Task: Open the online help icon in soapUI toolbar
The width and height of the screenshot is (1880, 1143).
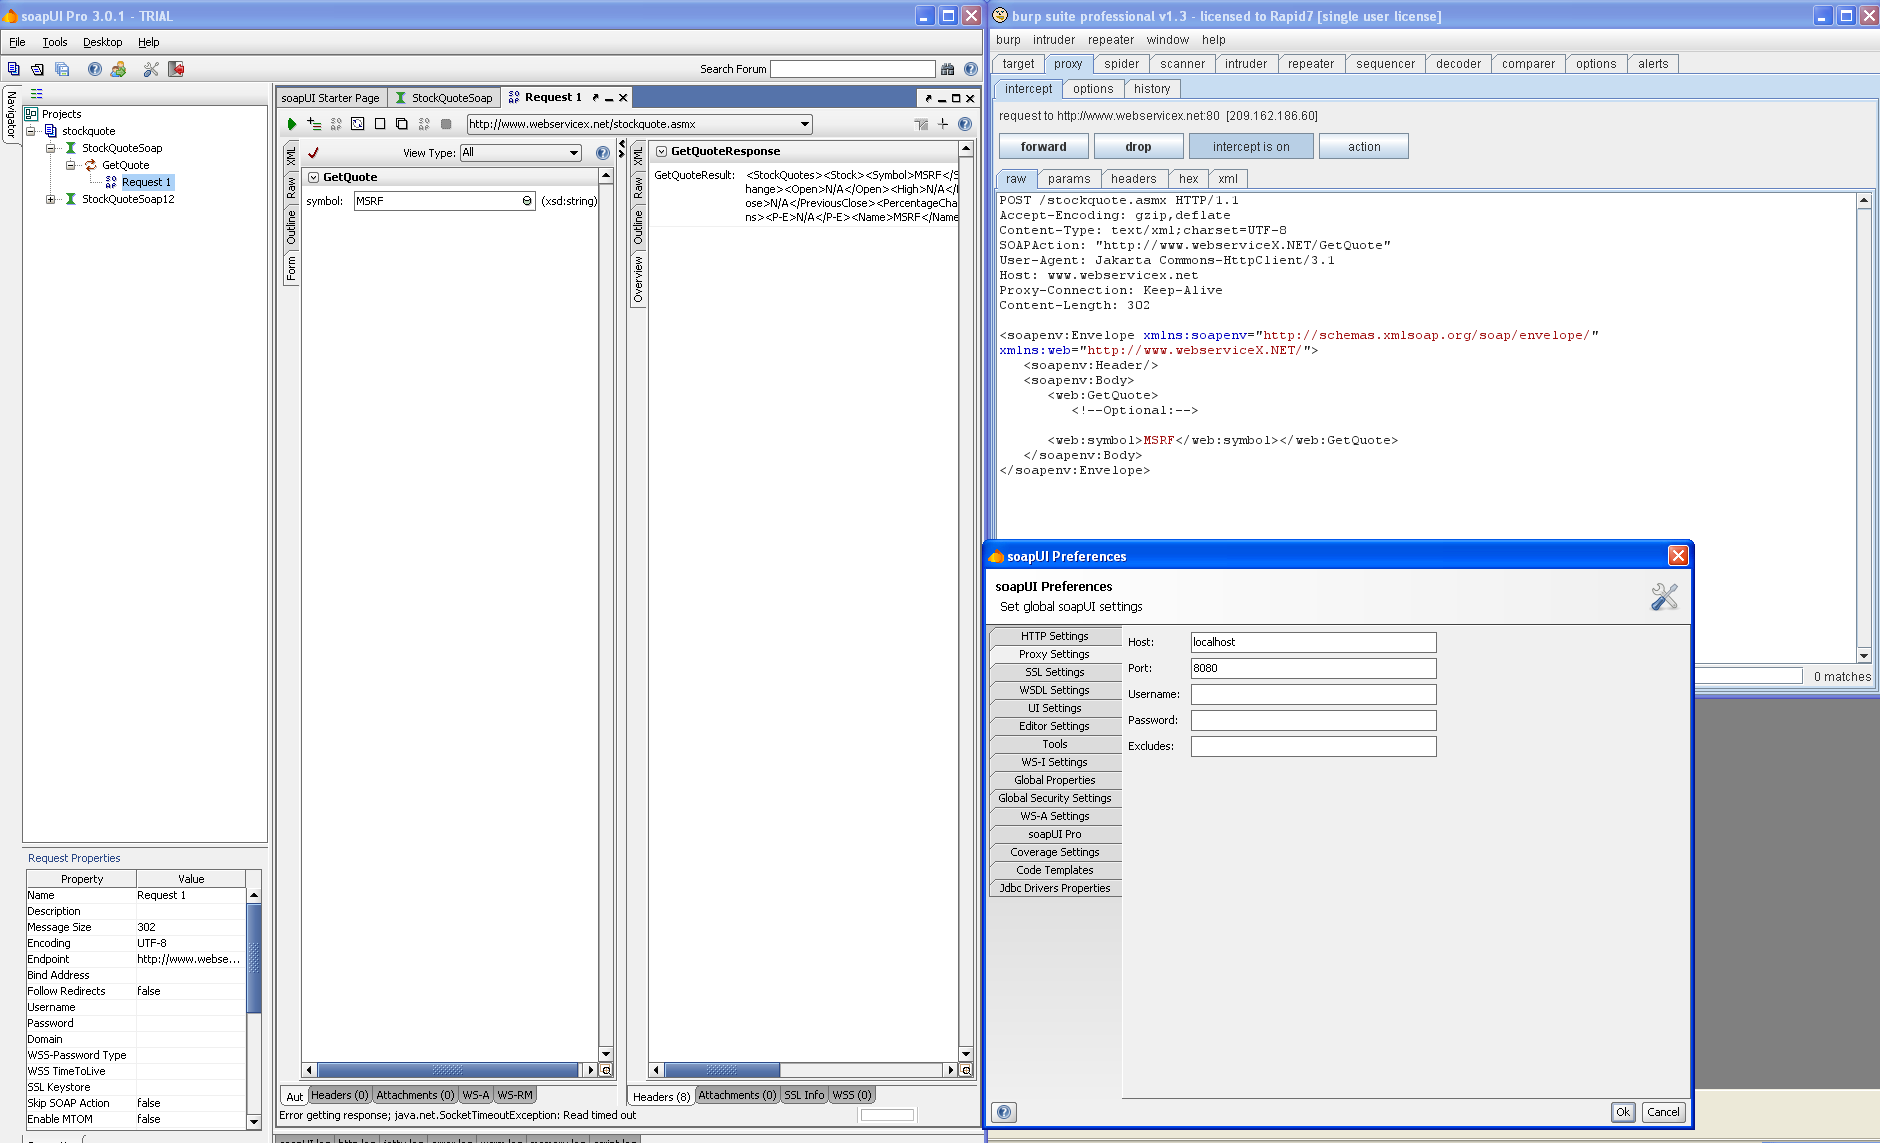Action: (x=94, y=69)
